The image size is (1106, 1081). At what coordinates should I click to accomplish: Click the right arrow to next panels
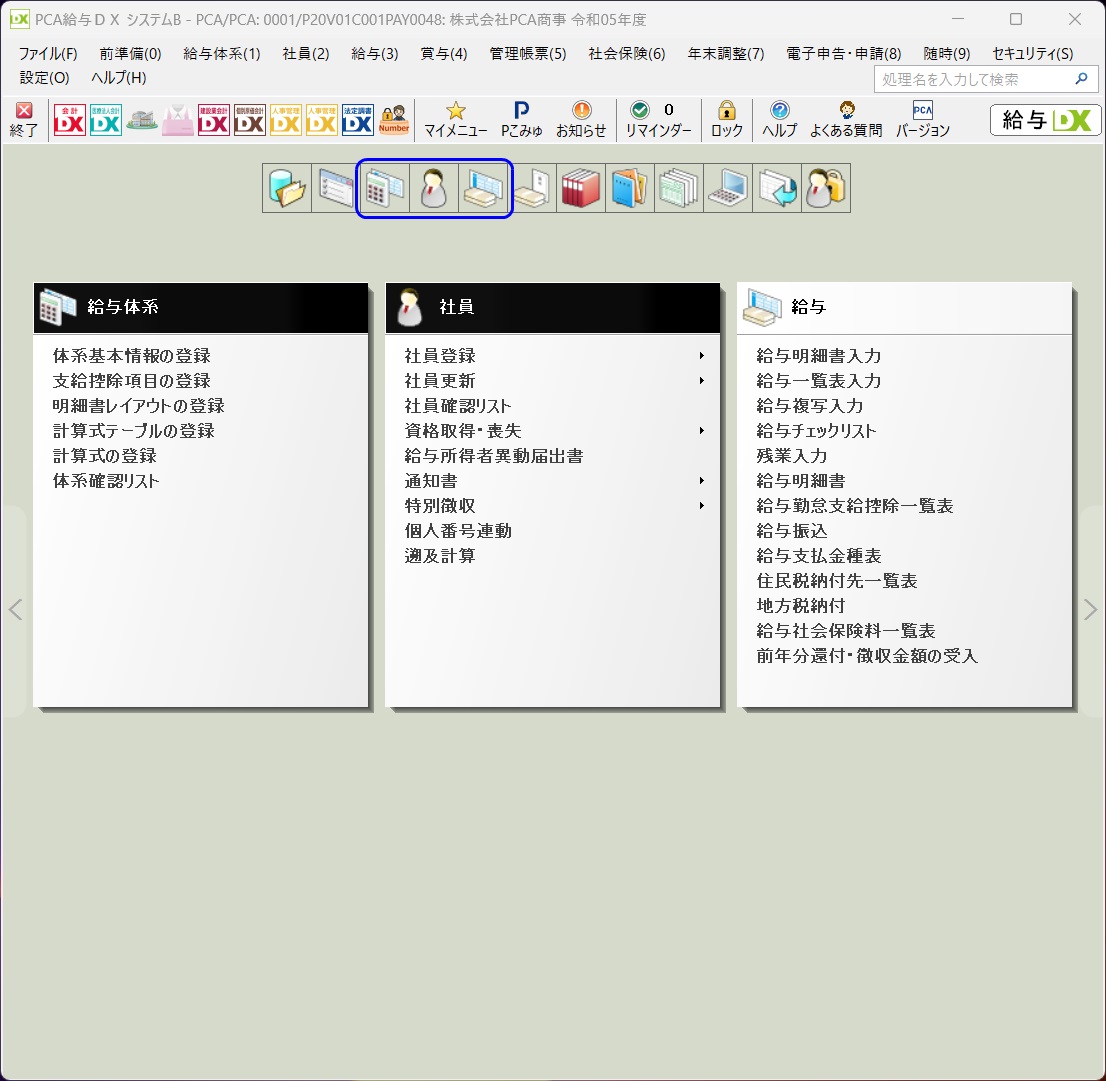[x=1090, y=610]
